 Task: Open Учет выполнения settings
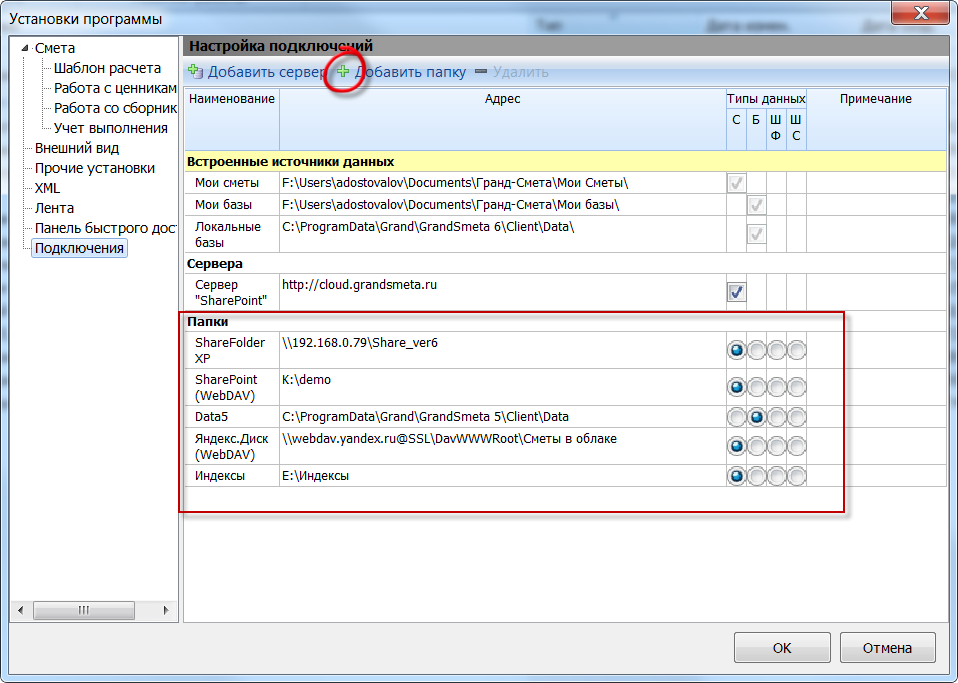pyautogui.click(x=111, y=128)
